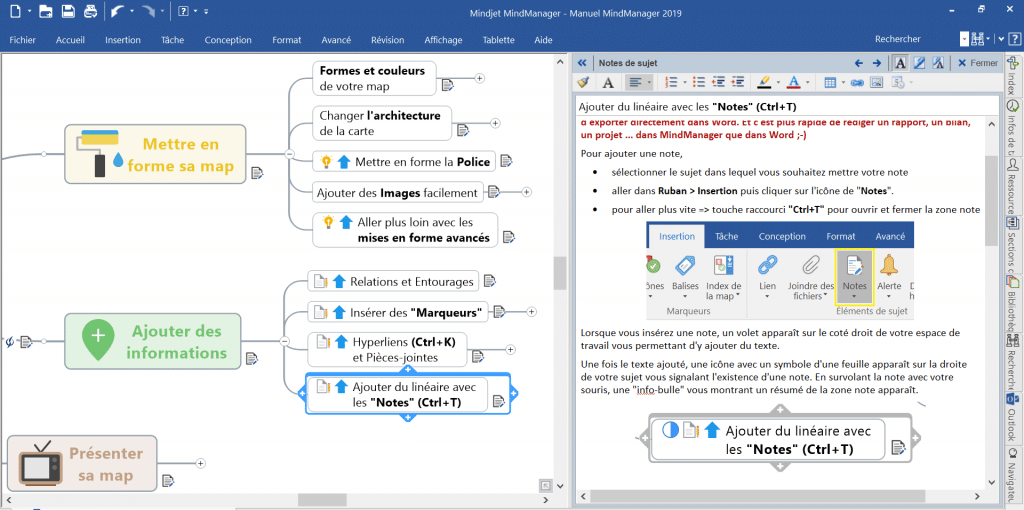
Task: Expand the Changer l'architecture topic
Action: tap(495, 123)
